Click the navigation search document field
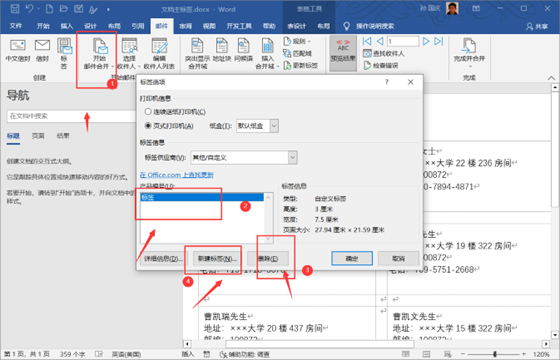Image resolution: width=560 pixels, height=360 pixels. click(71, 116)
